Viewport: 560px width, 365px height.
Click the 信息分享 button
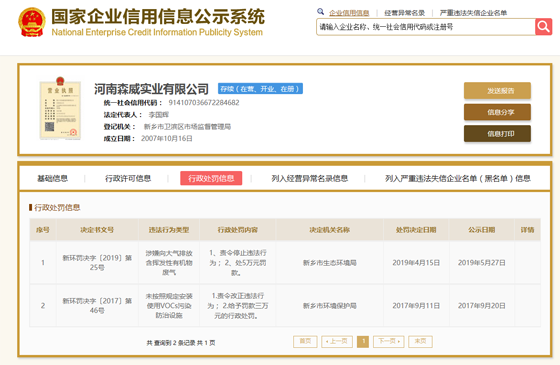click(497, 112)
